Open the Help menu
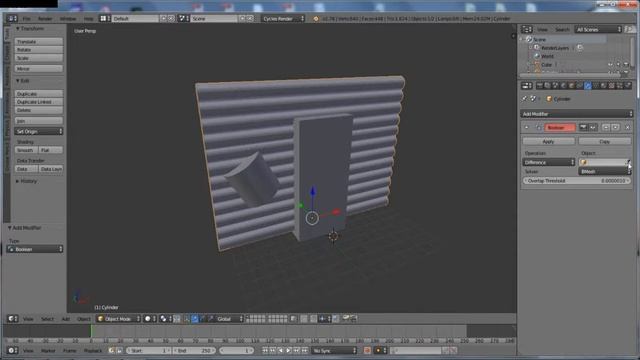Image resolution: width=640 pixels, height=360 pixels. click(88, 18)
